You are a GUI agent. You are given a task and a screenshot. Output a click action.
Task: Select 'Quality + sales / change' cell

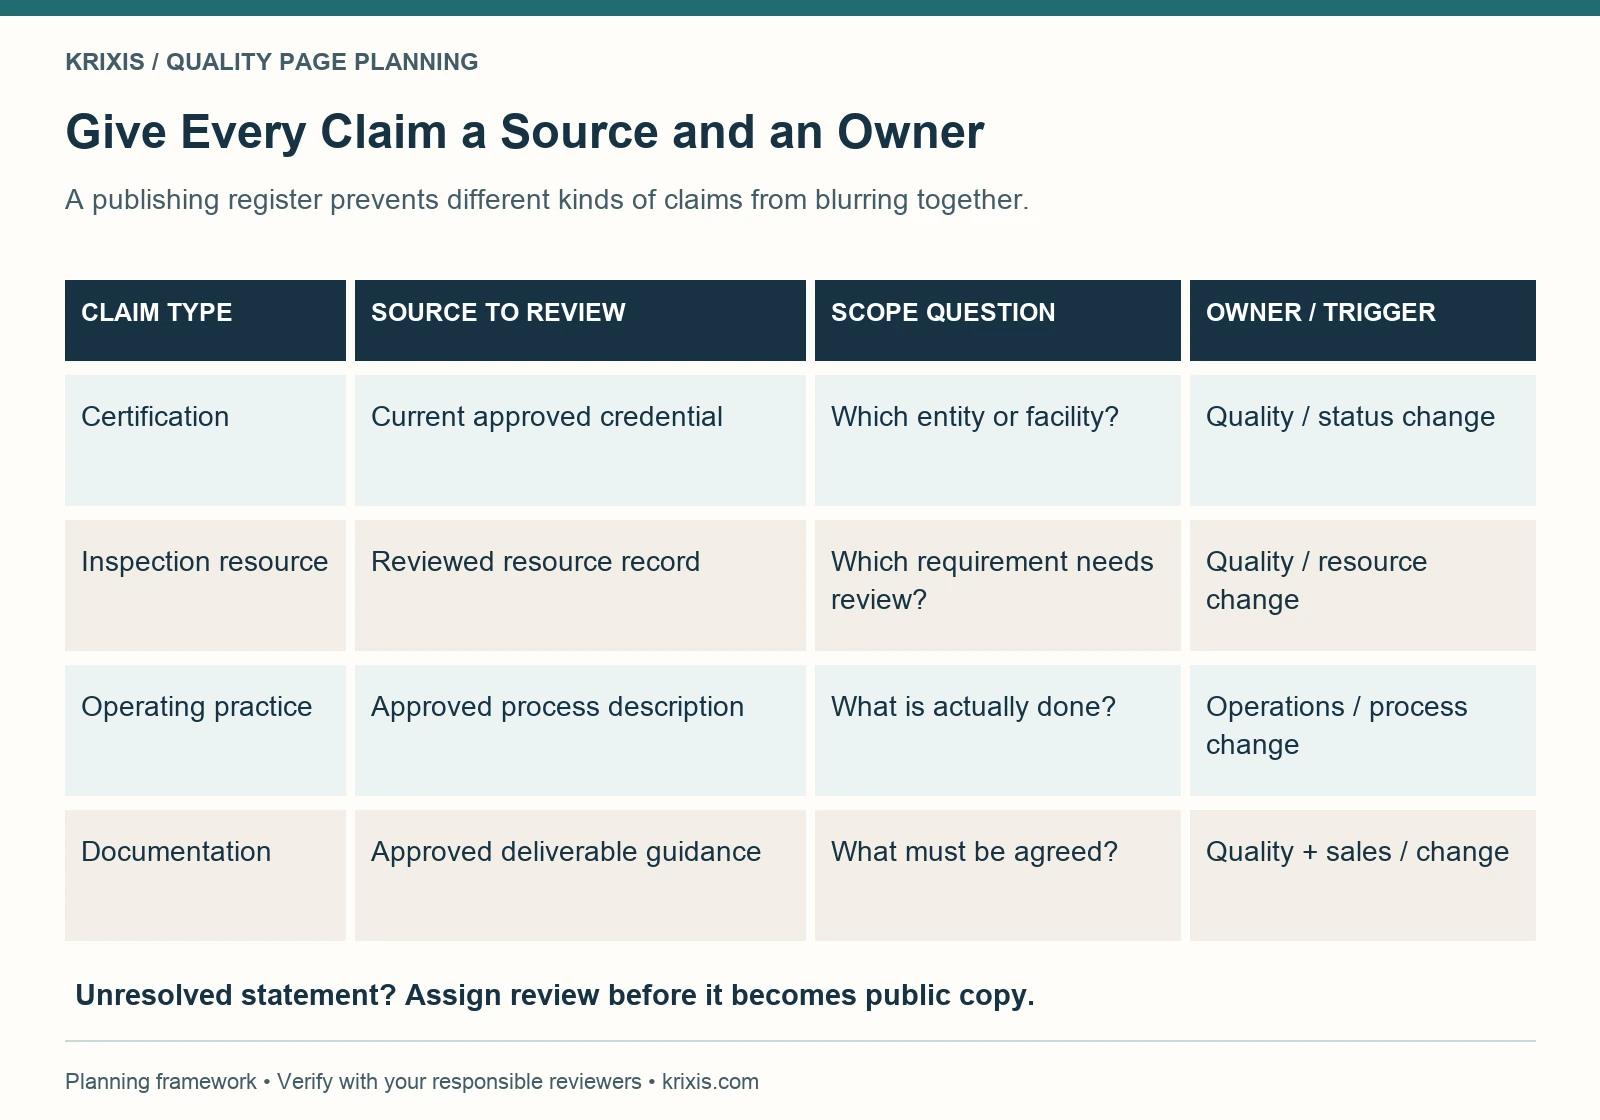(x=1362, y=875)
